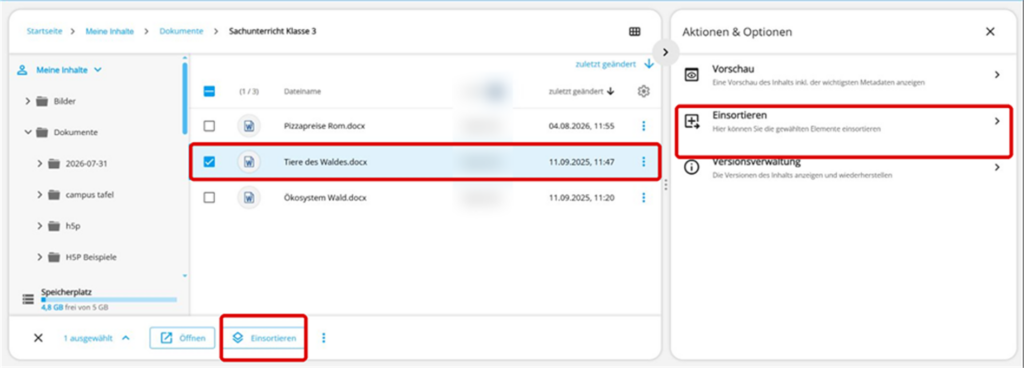Viewport: 1024px width, 368px height.
Task: Check Pizzapreise Rom.docx checkbox
Action: 209,126
